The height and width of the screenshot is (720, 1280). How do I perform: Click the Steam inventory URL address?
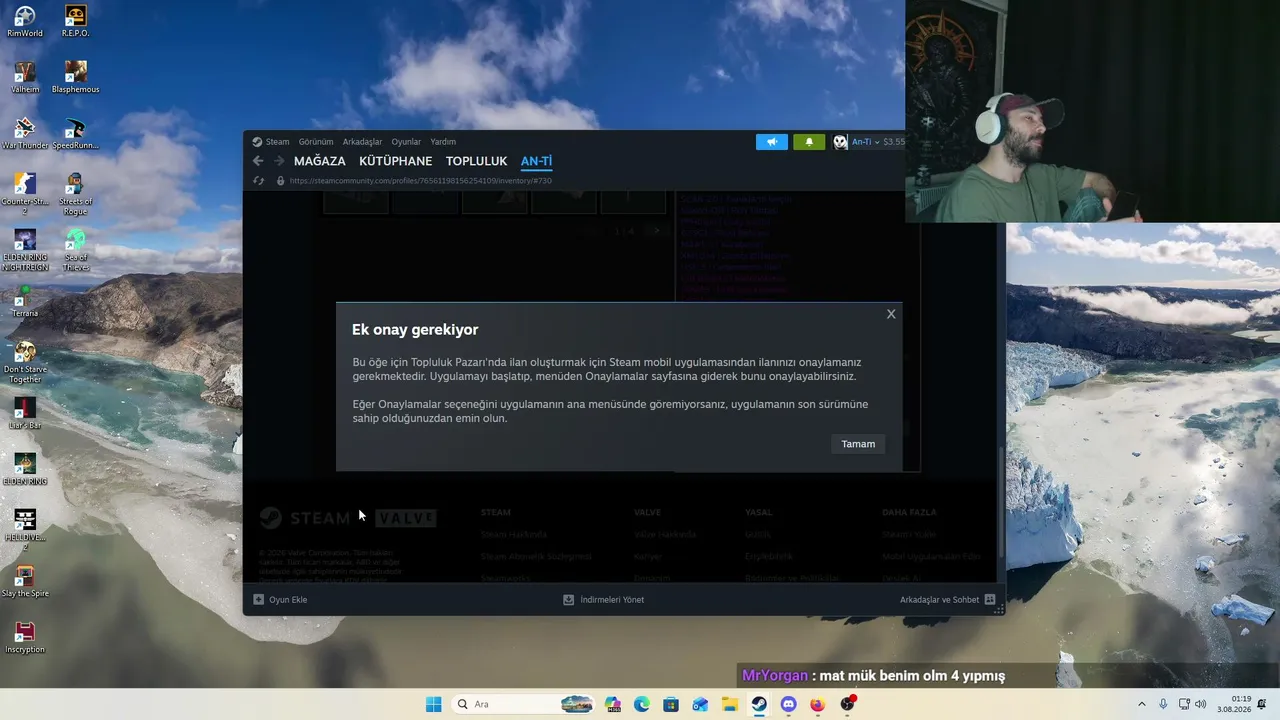pyautogui.click(x=420, y=181)
